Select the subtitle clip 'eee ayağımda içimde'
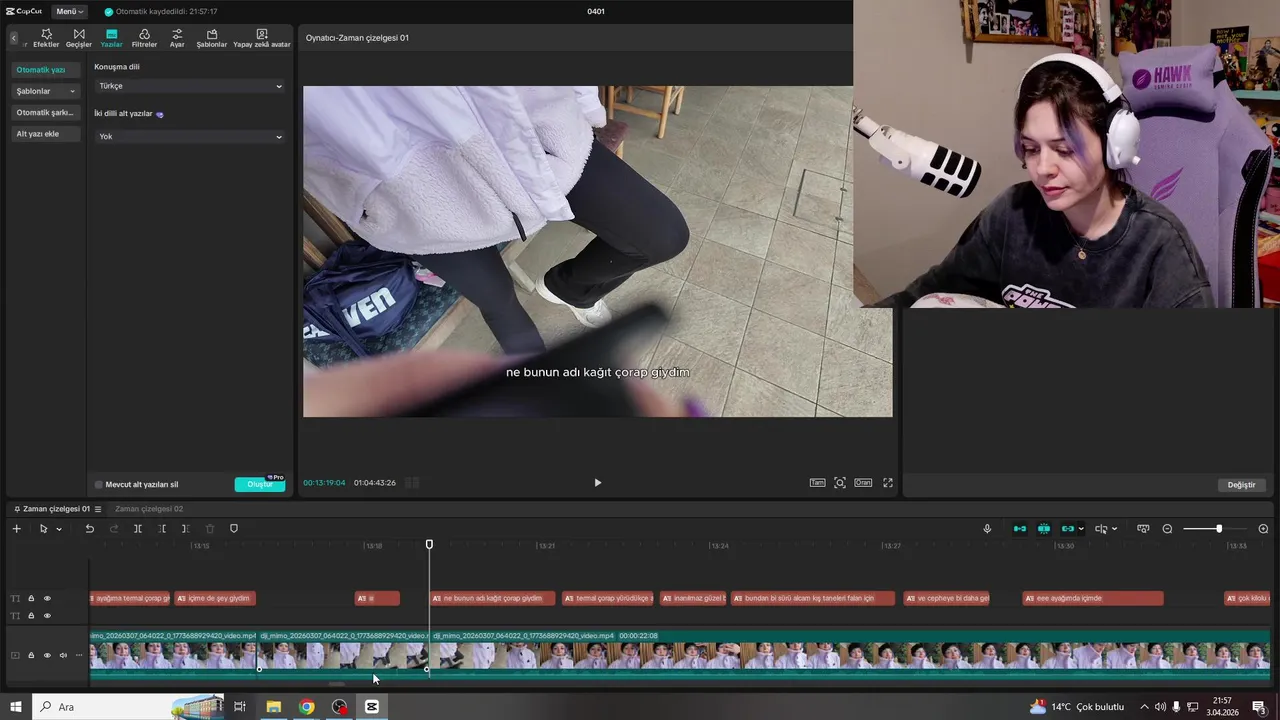Viewport: 1280px width, 720px height. pyautogui.click(x=1093, y=599)
